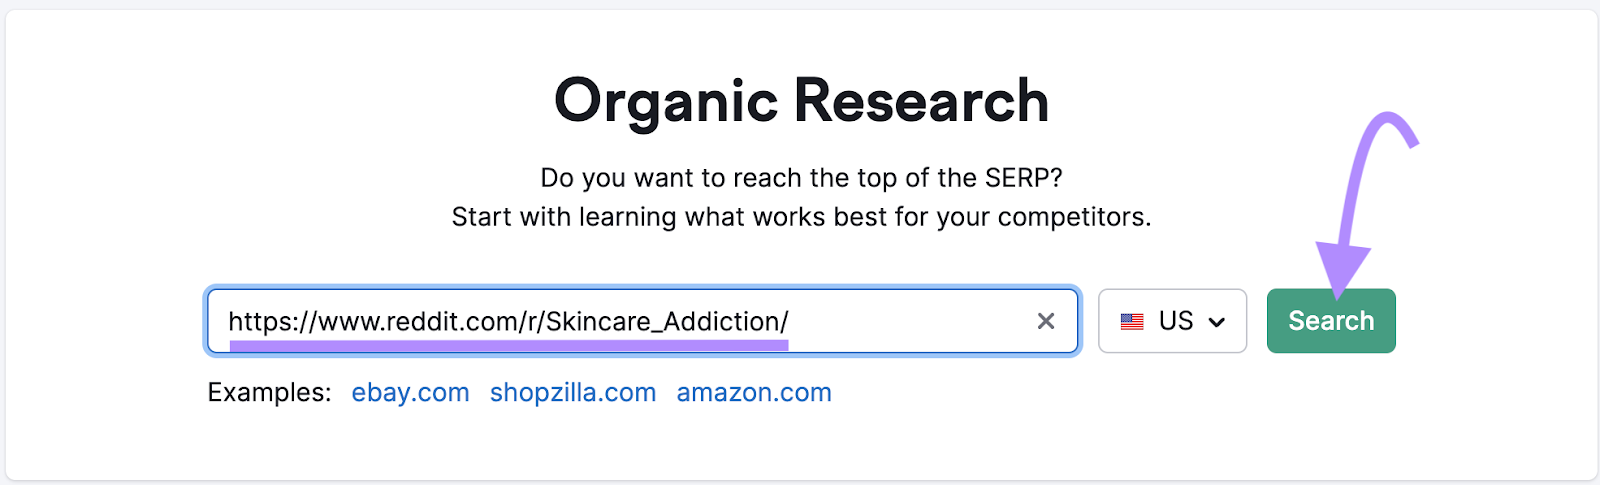This screenshot has height=485, width=1600.
Task: Click the "Examples:" label
Action: coord(269,393)
